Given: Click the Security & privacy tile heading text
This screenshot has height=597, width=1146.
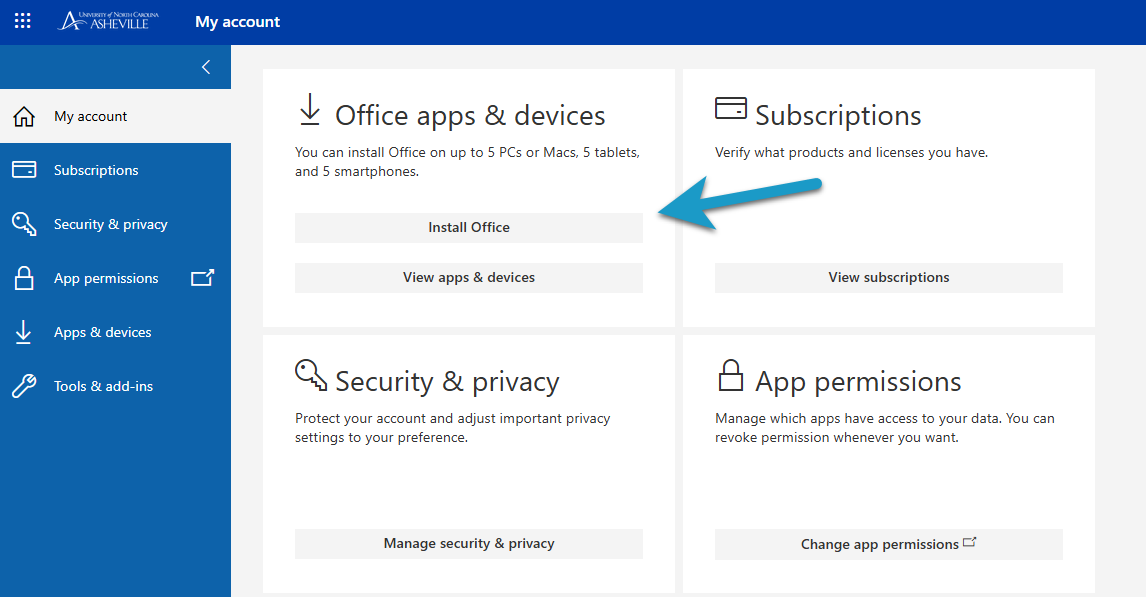Looking at the screenshot, I should 447,381.
